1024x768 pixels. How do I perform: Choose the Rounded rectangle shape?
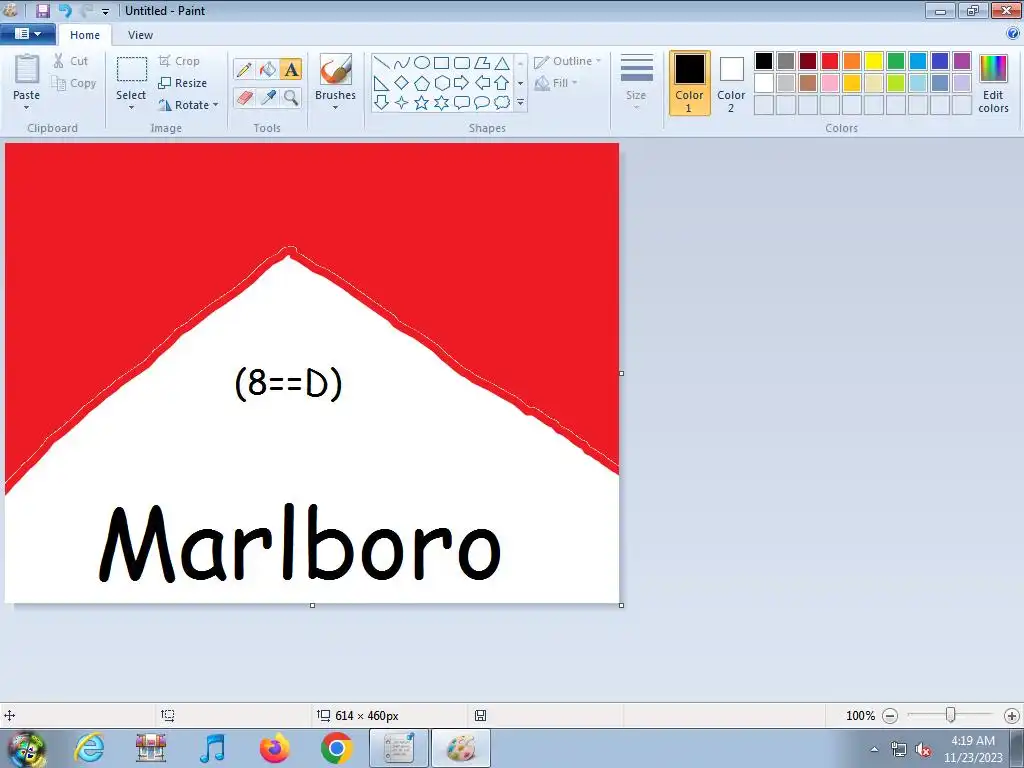462,63
